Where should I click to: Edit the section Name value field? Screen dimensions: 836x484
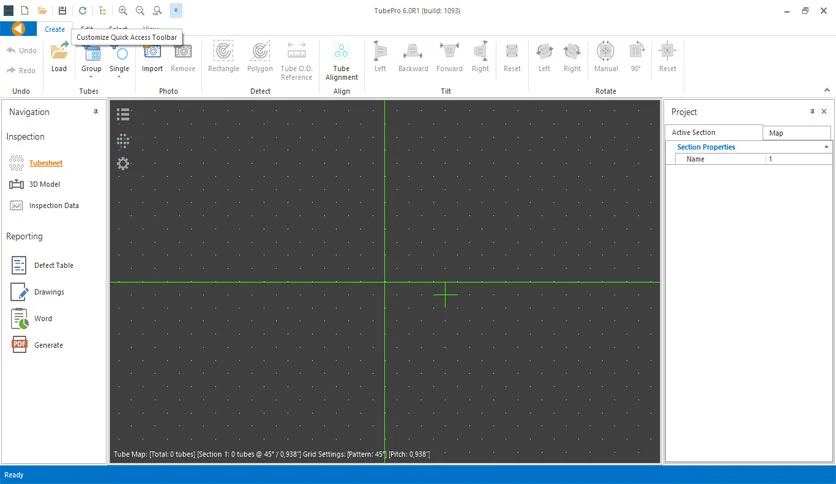tap(798, 159)
